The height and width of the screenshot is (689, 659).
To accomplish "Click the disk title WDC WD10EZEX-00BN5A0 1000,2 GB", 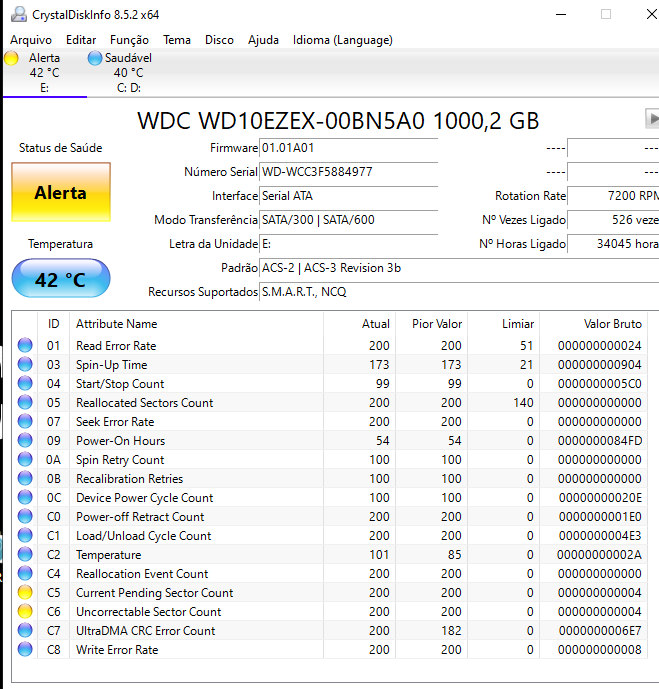I will point(338,120).
